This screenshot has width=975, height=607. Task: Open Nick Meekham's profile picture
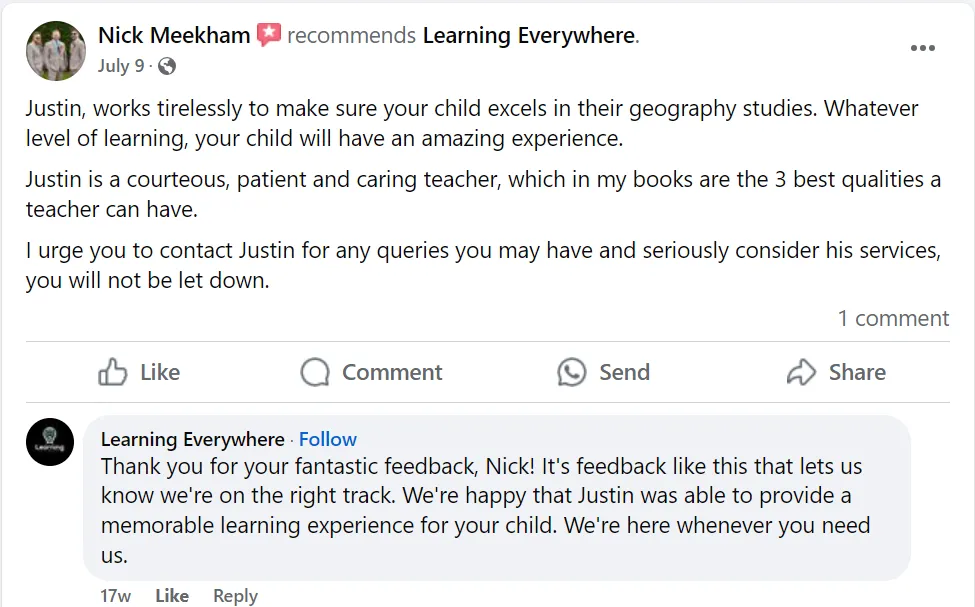[x=56, y=50]
